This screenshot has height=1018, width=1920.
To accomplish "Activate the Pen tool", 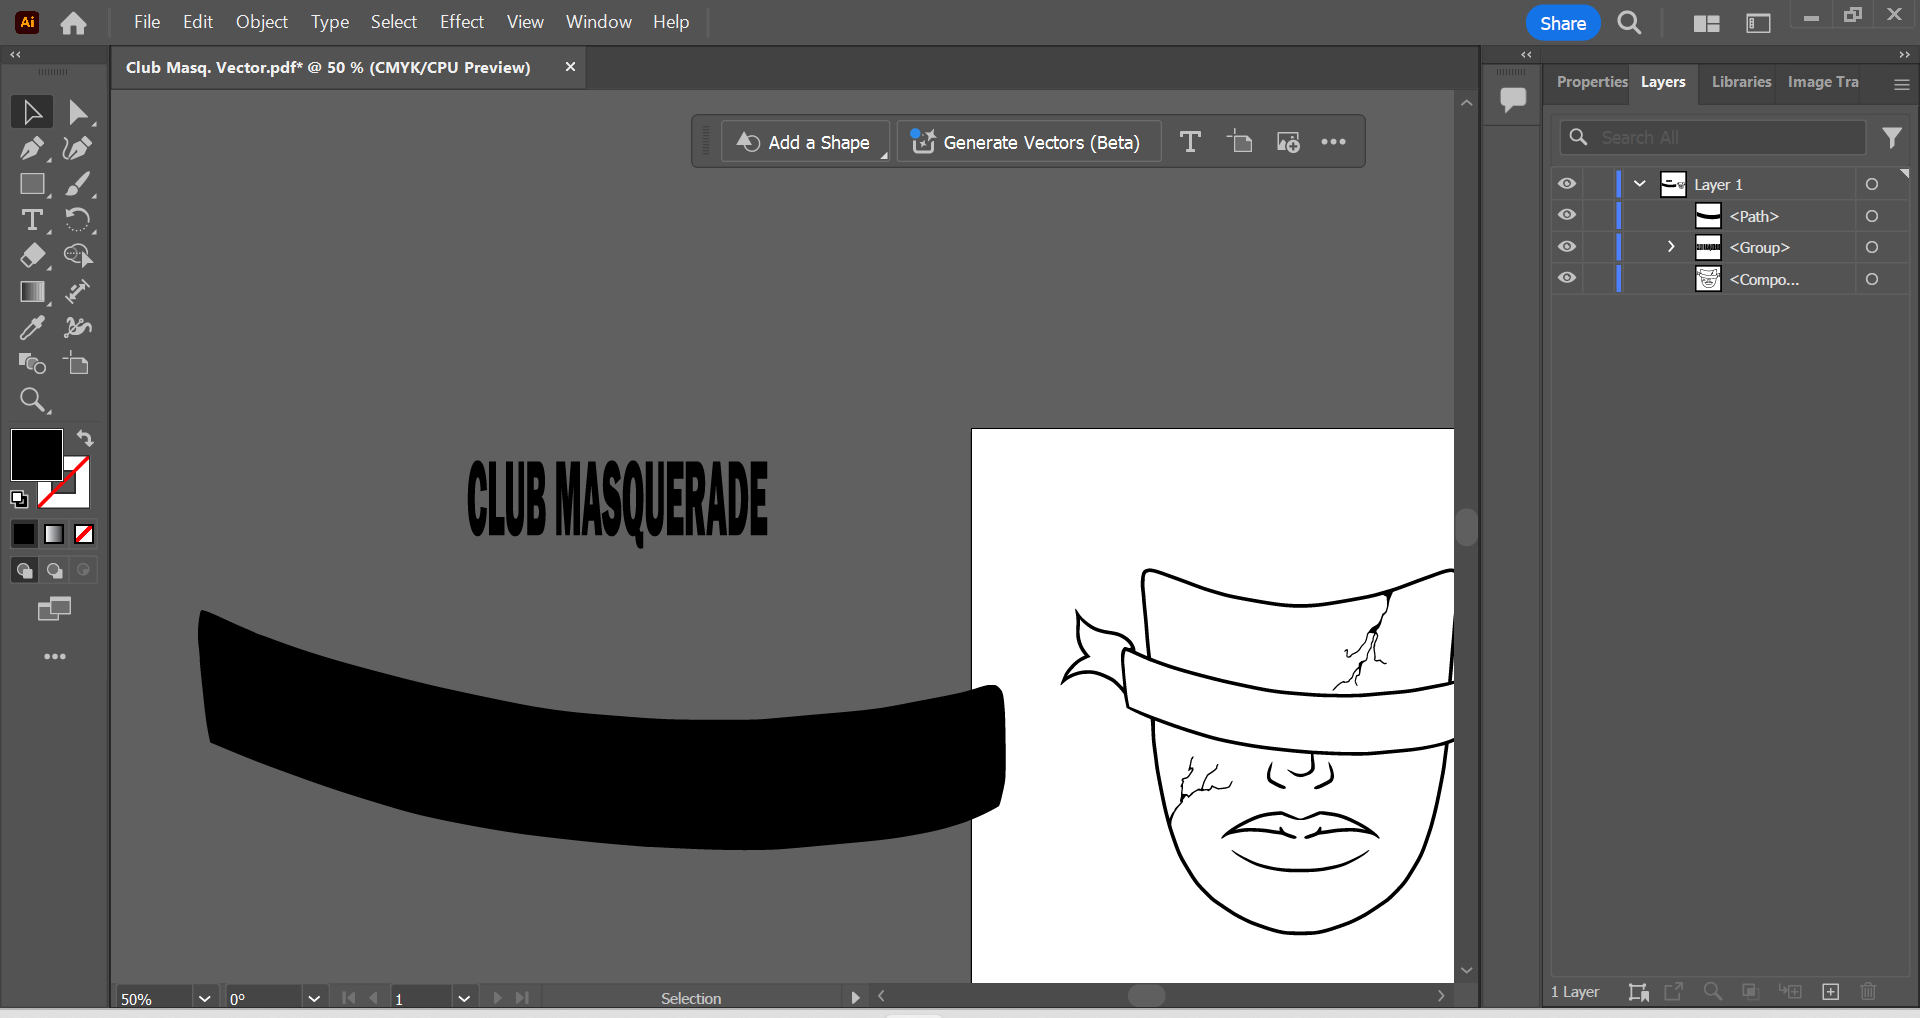I will pyautogui.click(x=33, y=148).
